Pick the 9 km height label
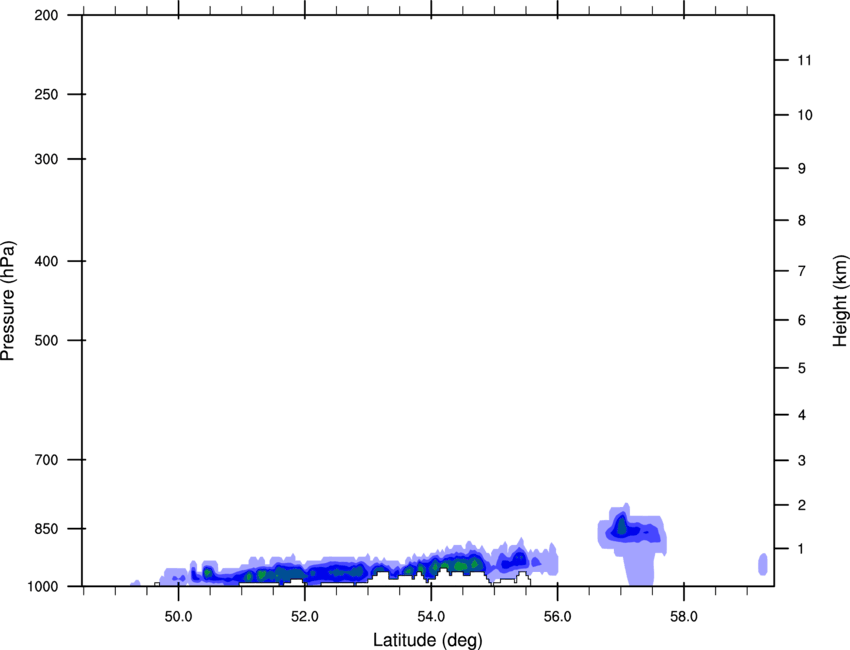 pyautogui.click(x=802, y=169)
